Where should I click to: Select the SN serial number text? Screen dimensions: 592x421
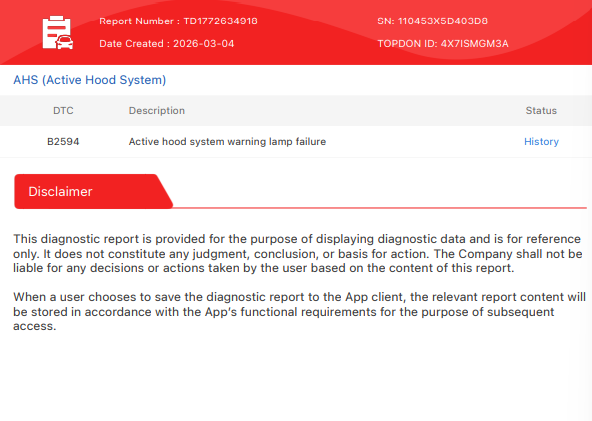pyautogui.click(x=432, y=21)
